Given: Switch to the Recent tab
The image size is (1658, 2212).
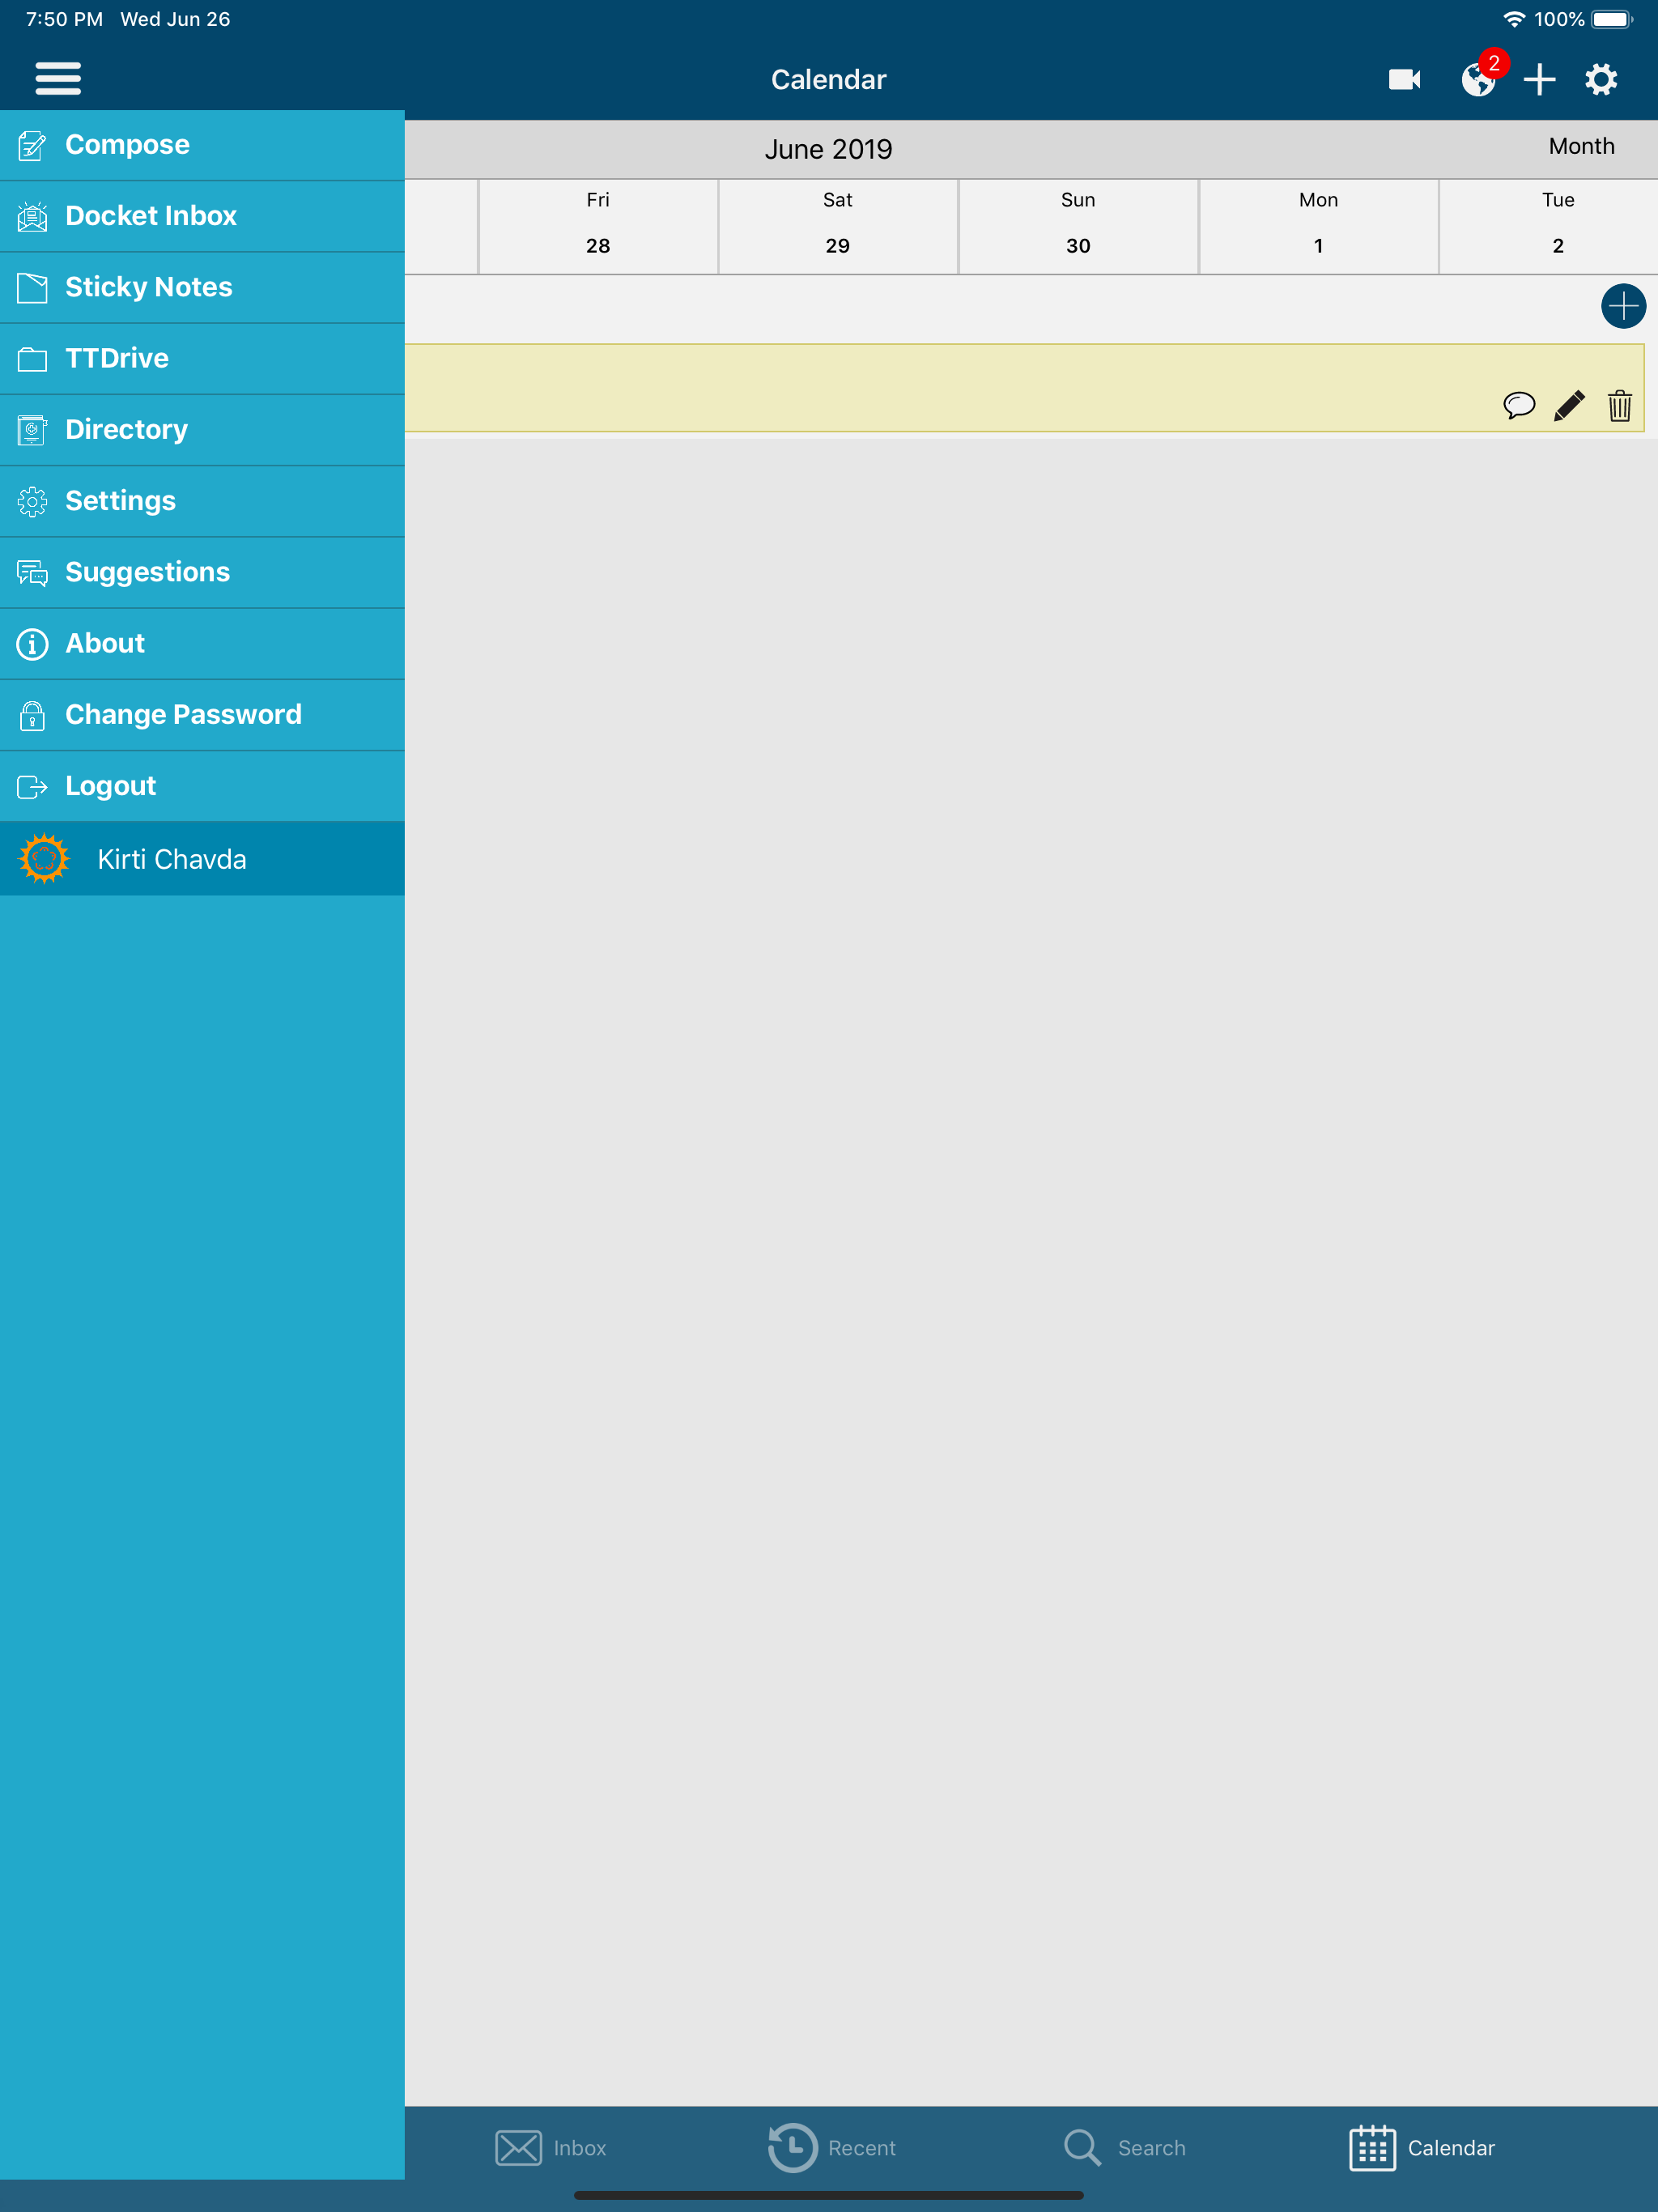Looking at the screenshot, I should [832, 2147].
